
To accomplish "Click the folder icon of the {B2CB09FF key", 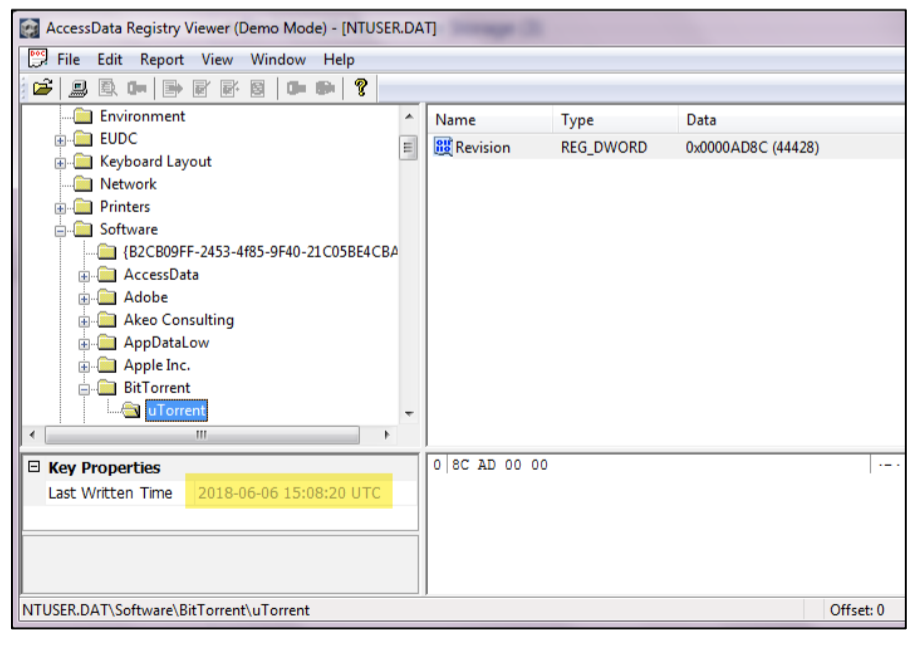I will pos(107,252).
